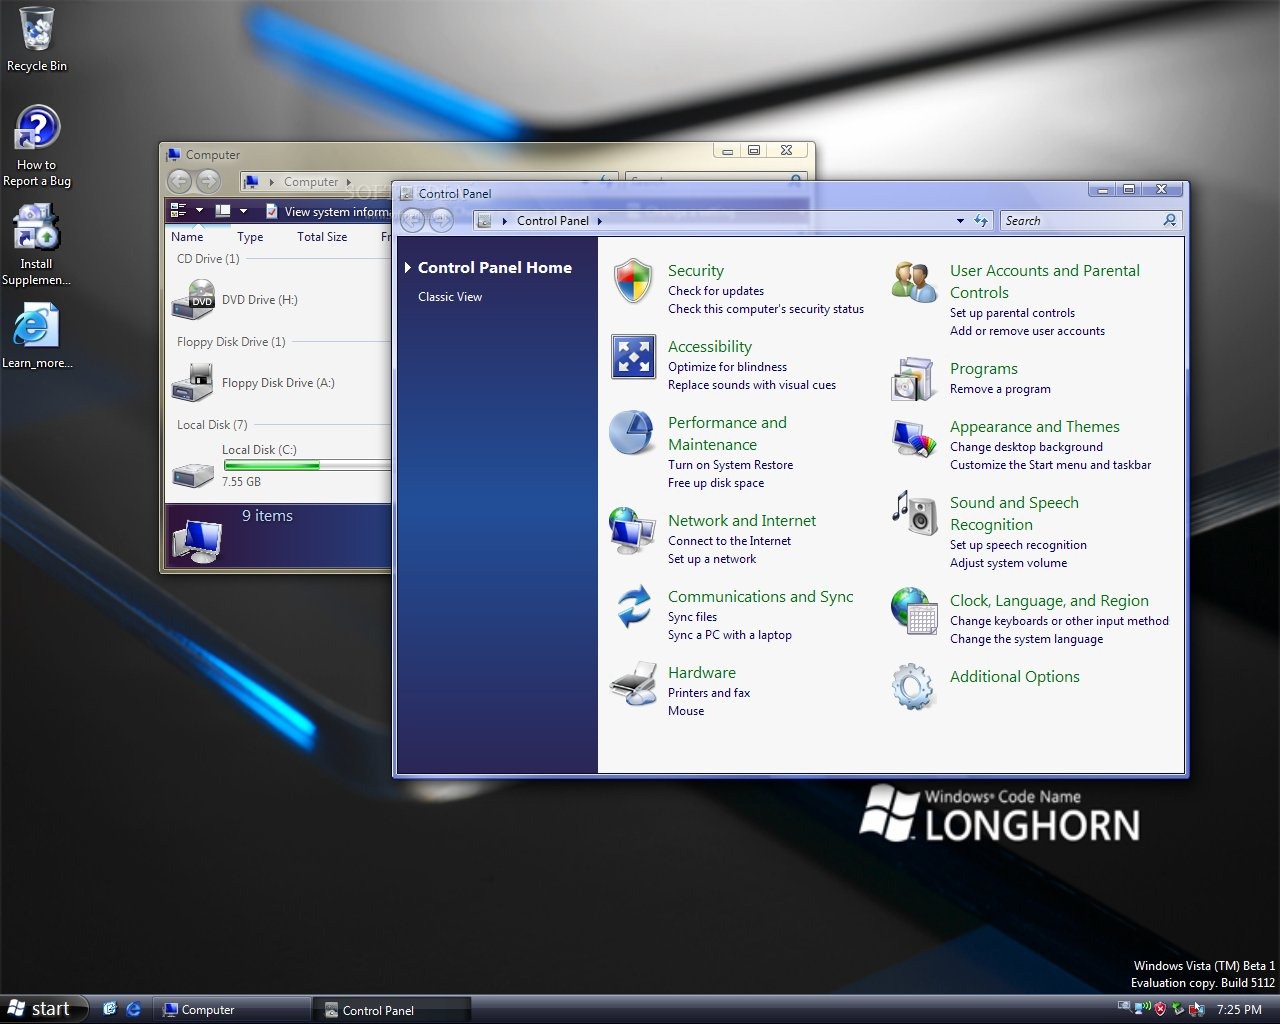
Task: Click Mouse link under Hardware
Action: [x=686, y=711]
